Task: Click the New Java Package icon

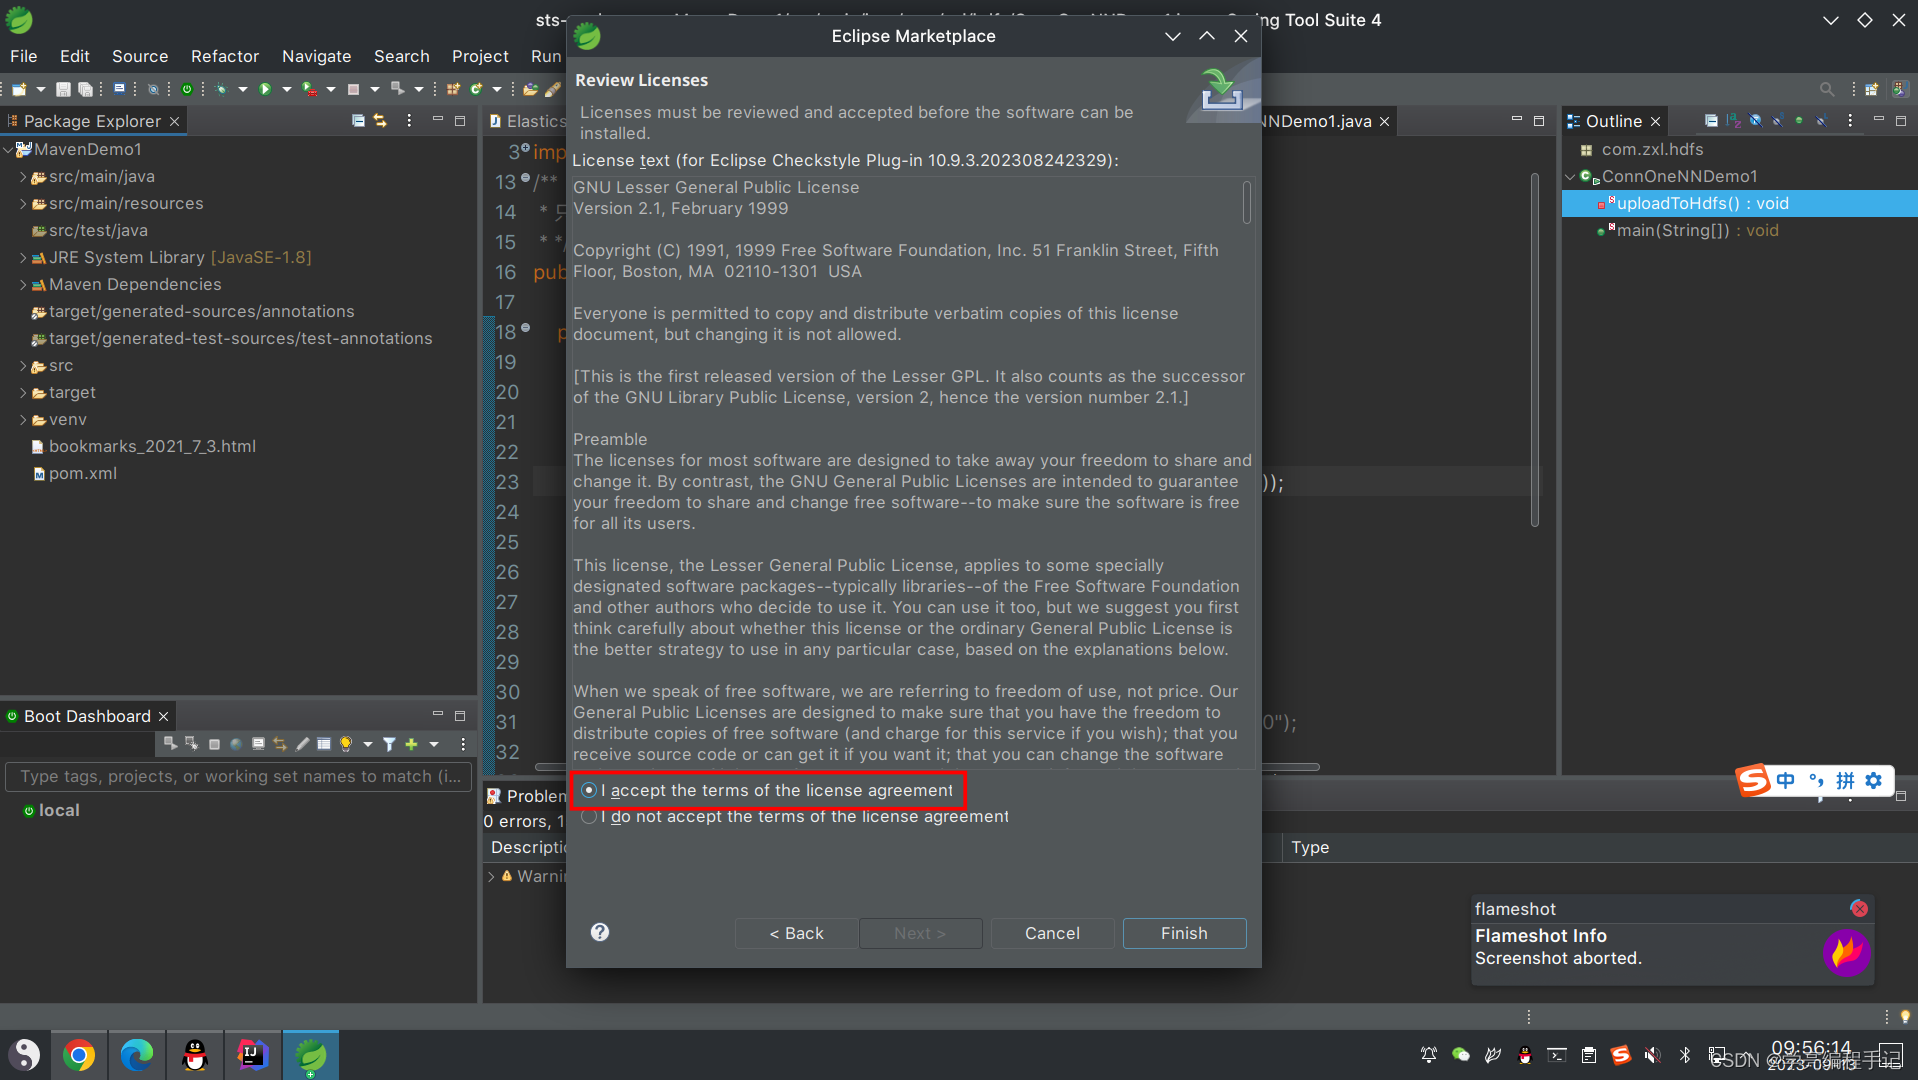Action: click(x=453, y=89)
